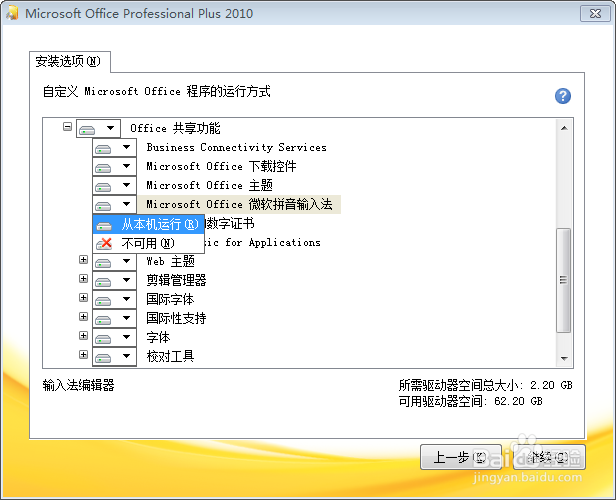The width and height of the screenshot is (616, 500).
Task: Expand the 字体 tree node
Action: pyautogui.click(x=83, y=335)
